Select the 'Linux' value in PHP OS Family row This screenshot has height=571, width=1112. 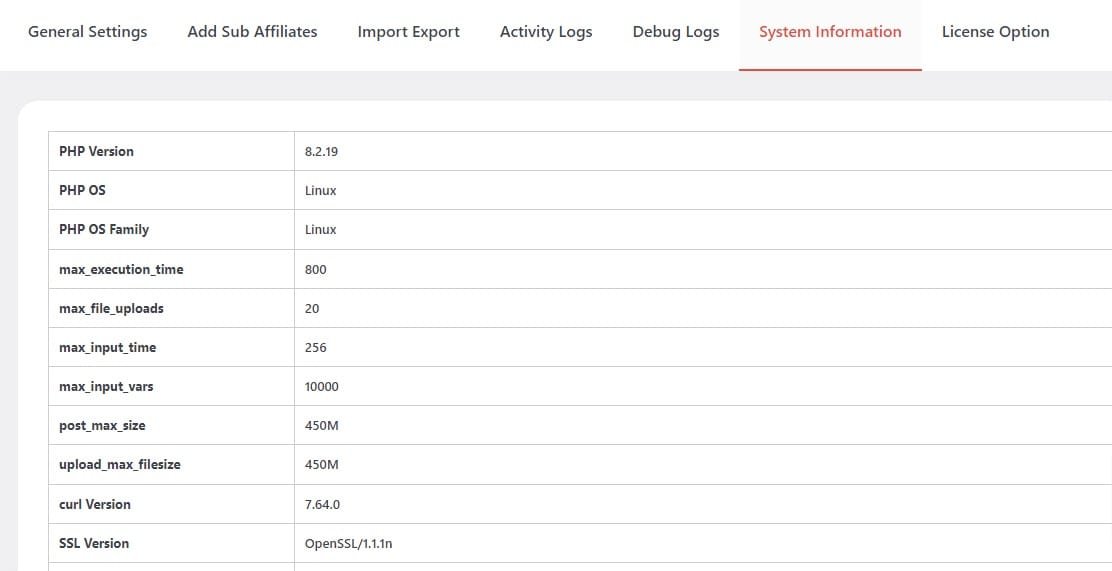coord(321,229)
